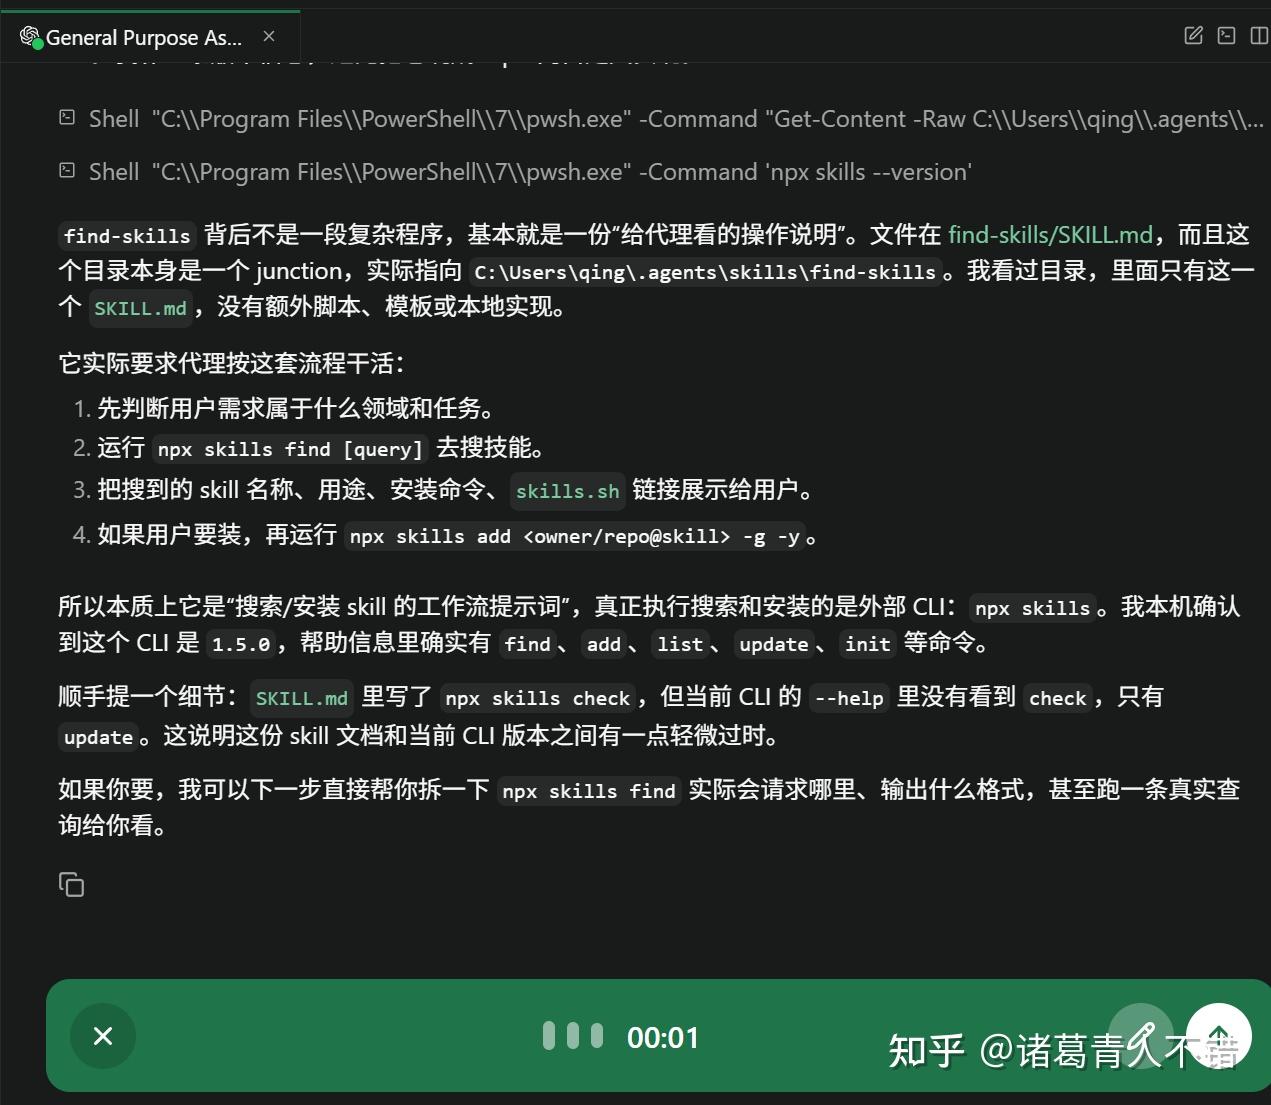1271x1105 pixels.
Task: Click the Shell icon of npx skills --version
Action: 67,171
